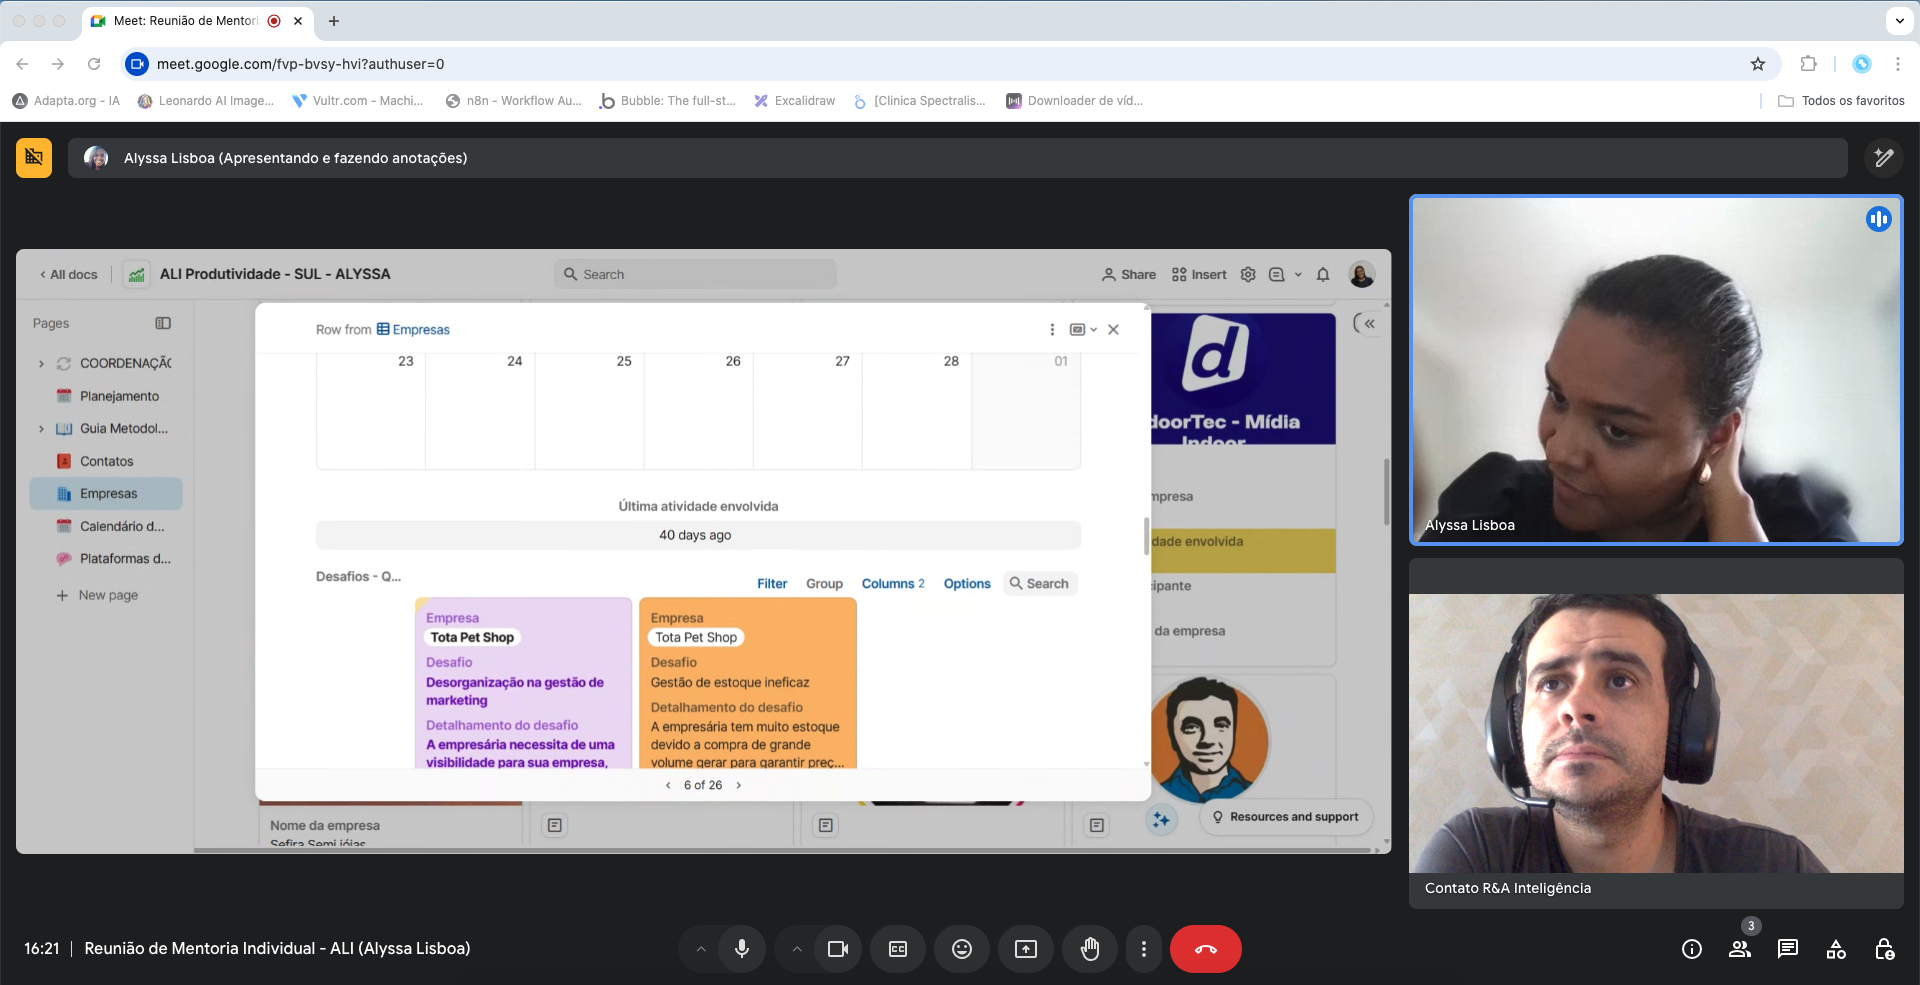This screenshot has height=985, width=1920.
Task: Click the address bar URL
Action: pos(300,64)
